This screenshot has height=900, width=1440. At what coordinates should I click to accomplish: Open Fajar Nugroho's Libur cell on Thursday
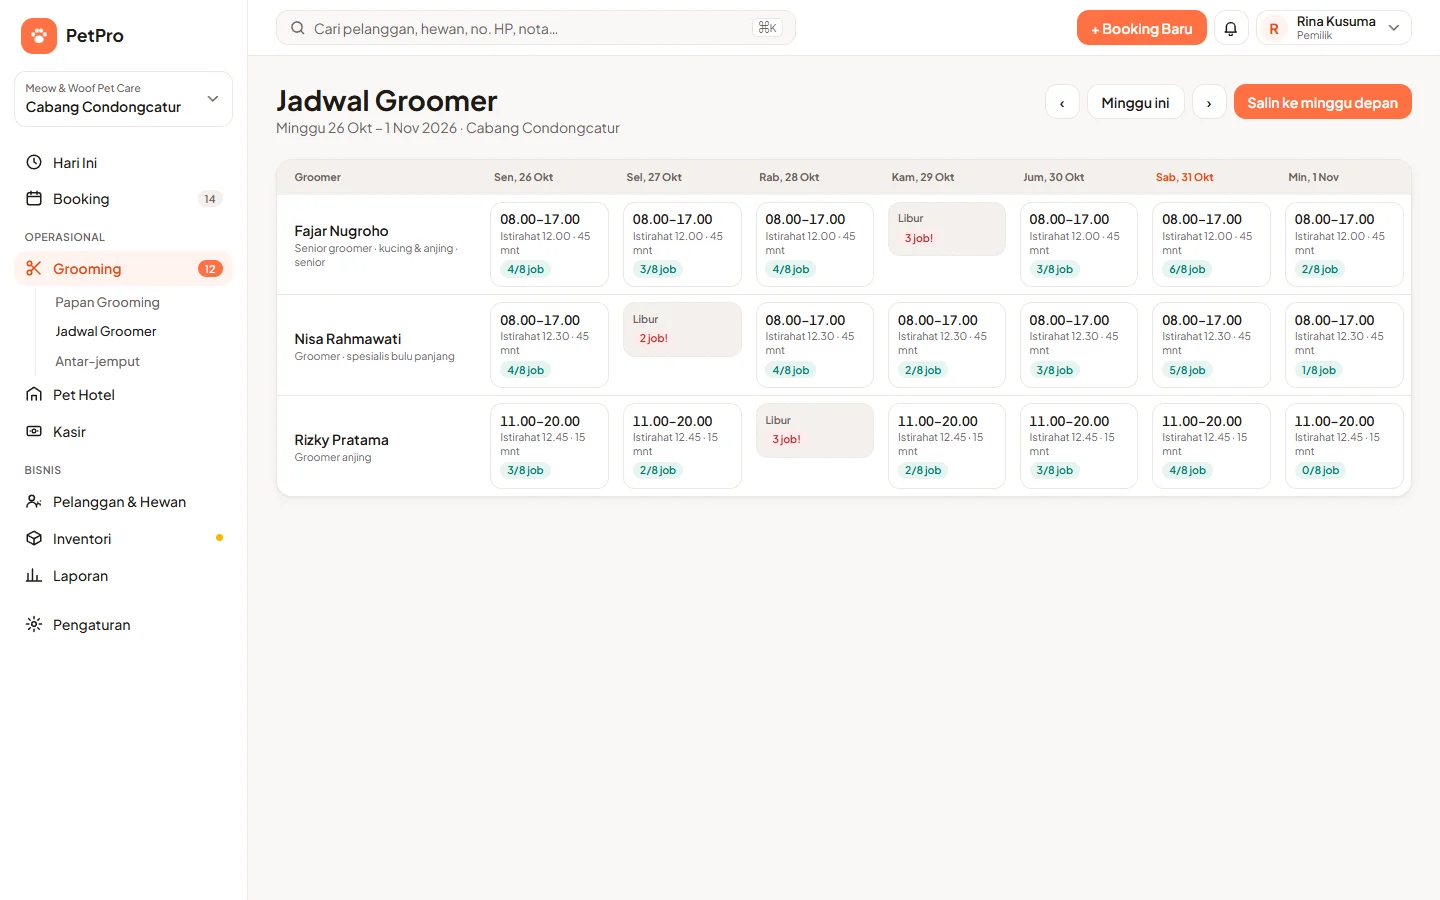pos(947,229)
